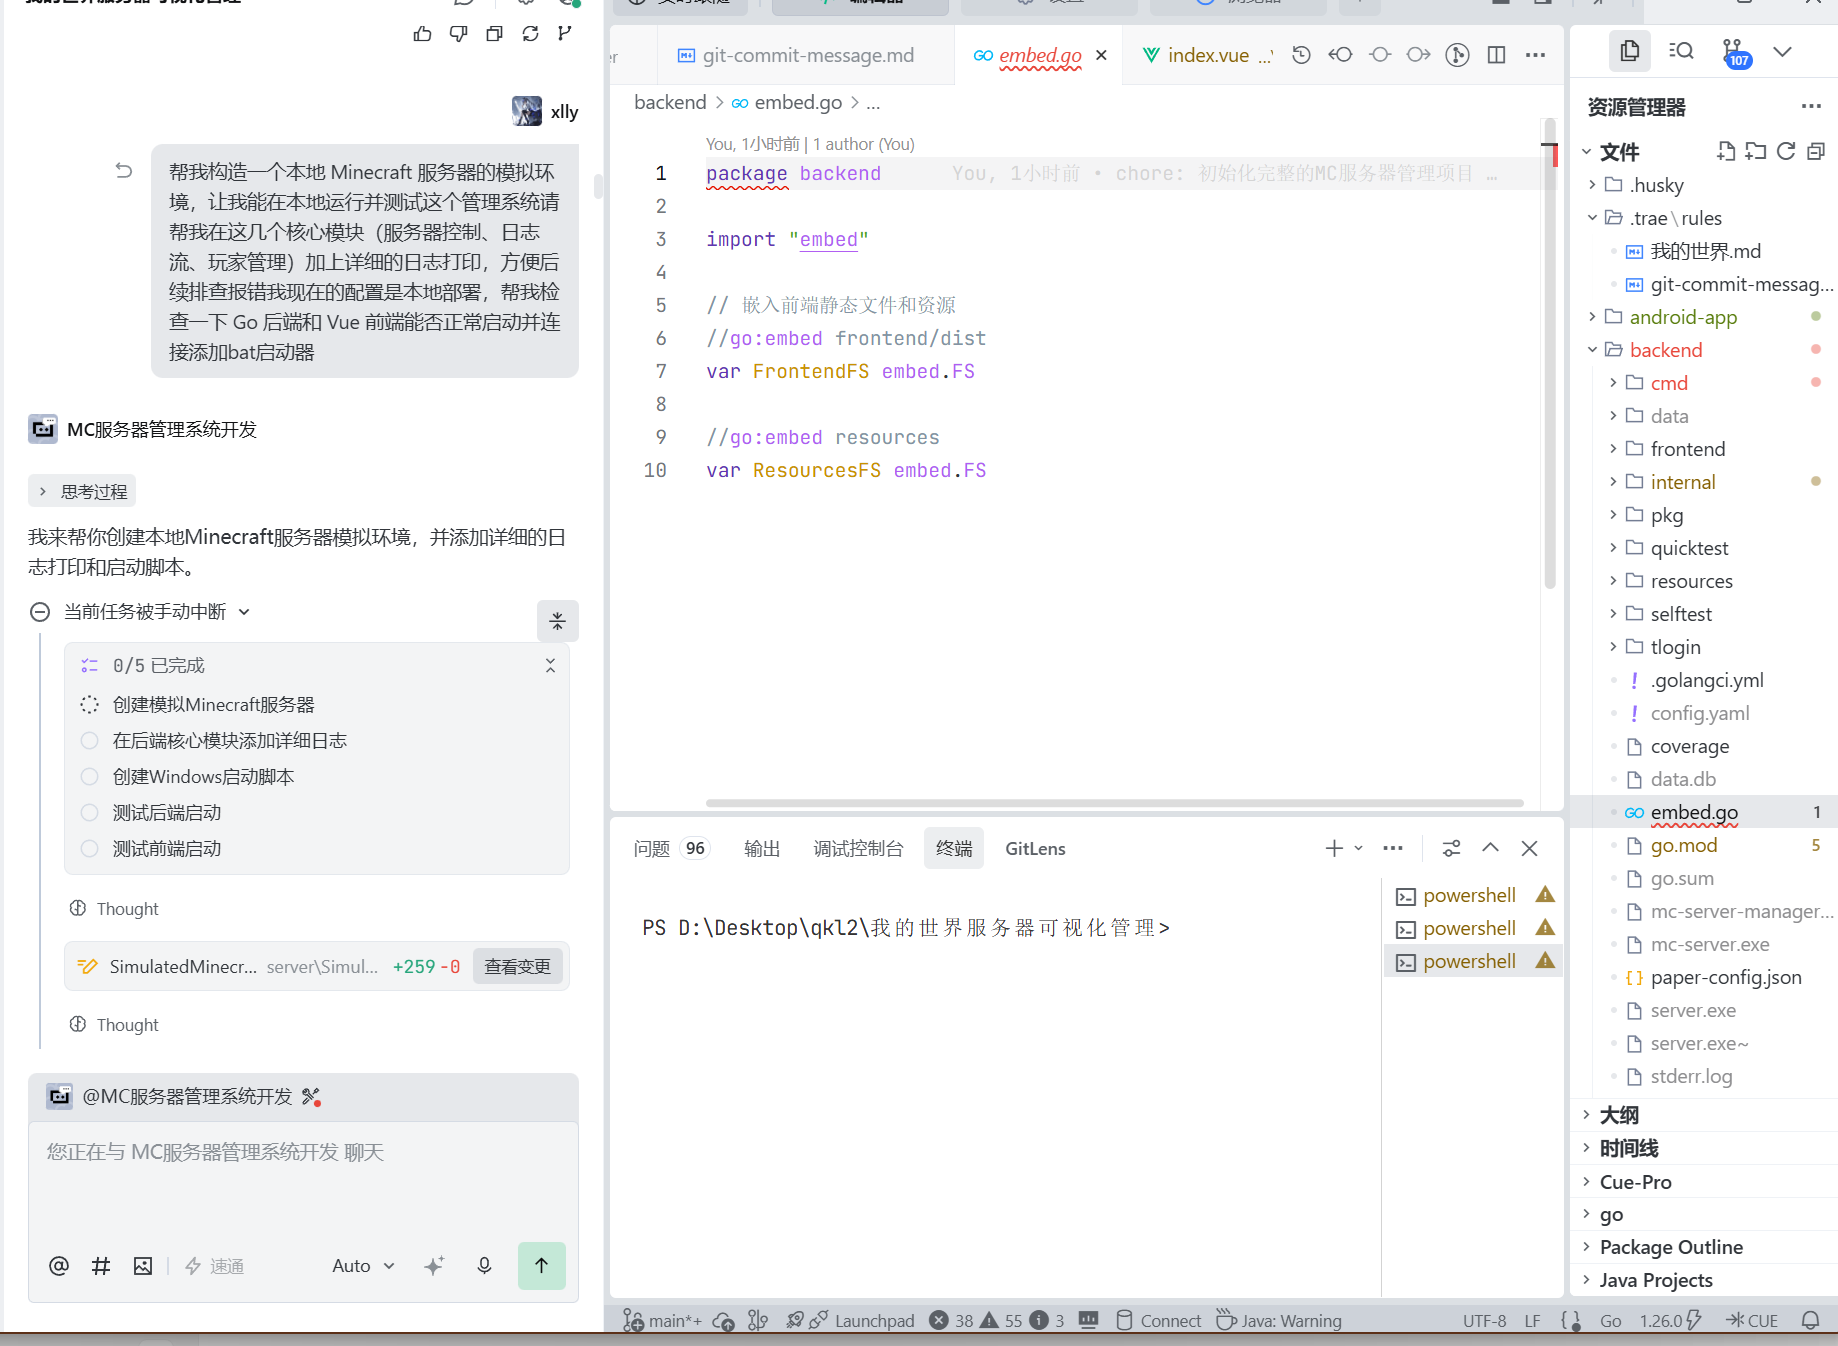
Task: Collapse all folders in explorer
Action: coord(1816,151)
